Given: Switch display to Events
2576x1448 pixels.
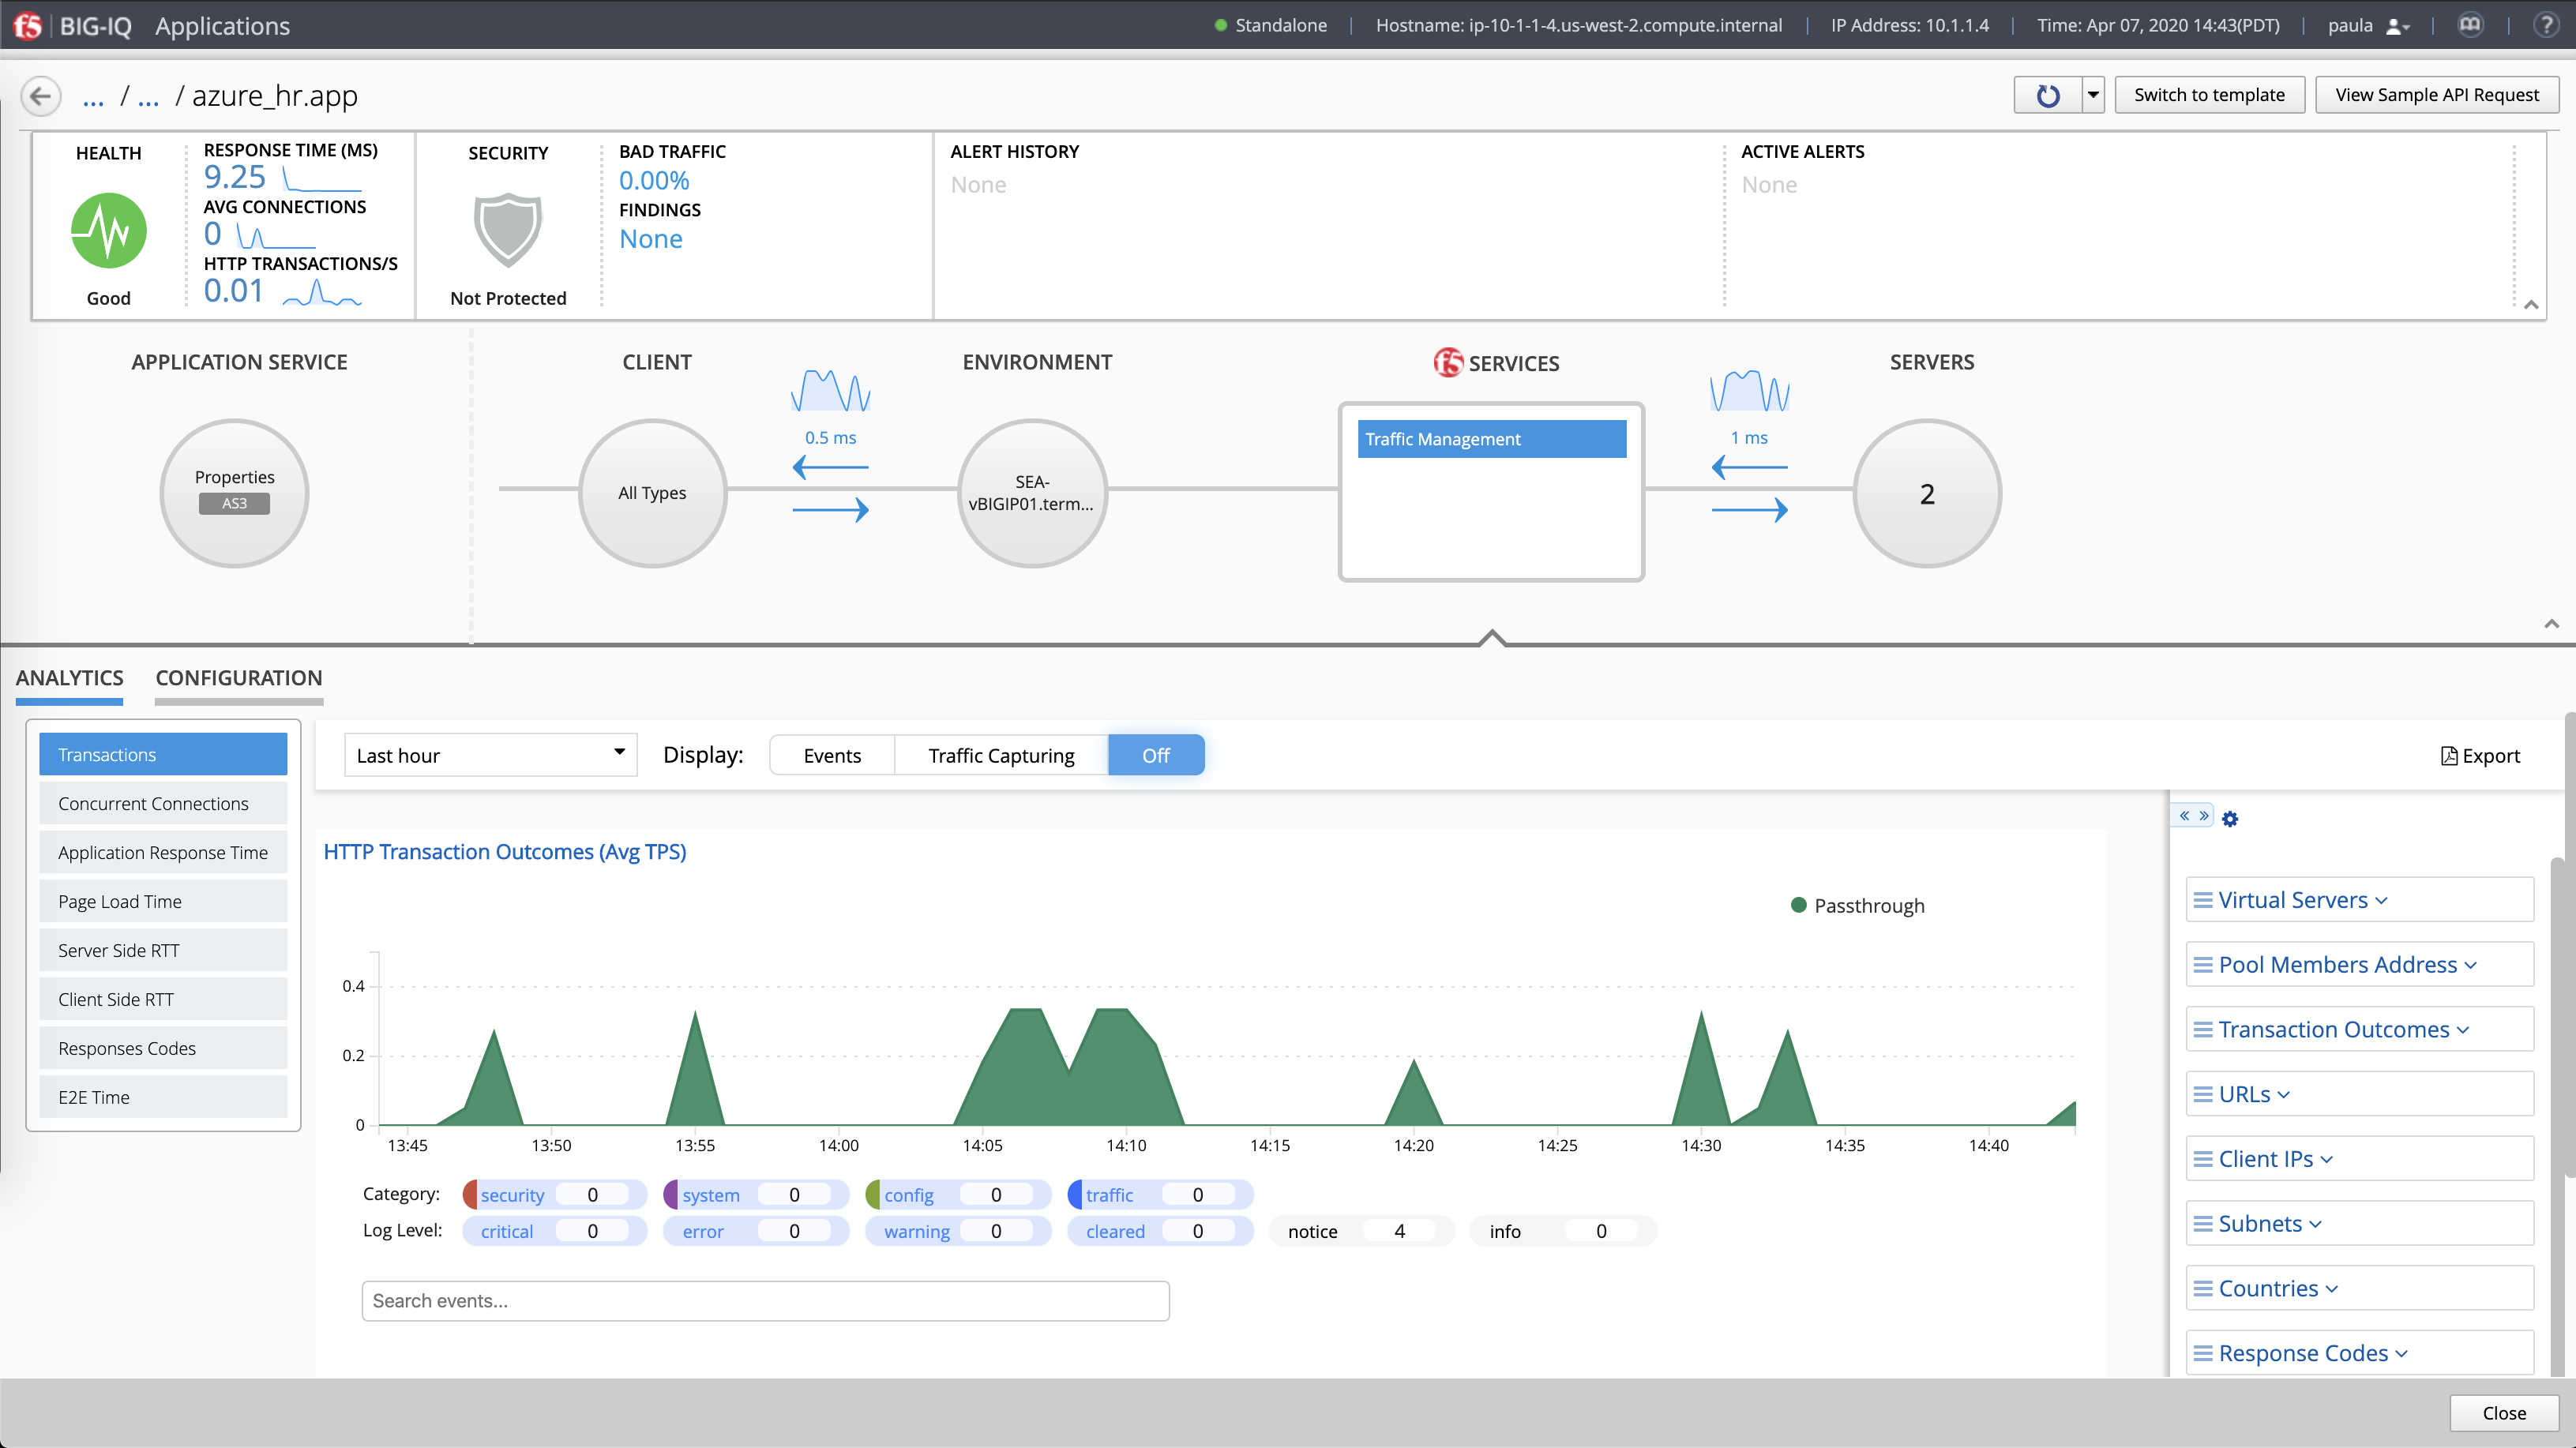Looking at the screenshot, I should pos(831,756).
